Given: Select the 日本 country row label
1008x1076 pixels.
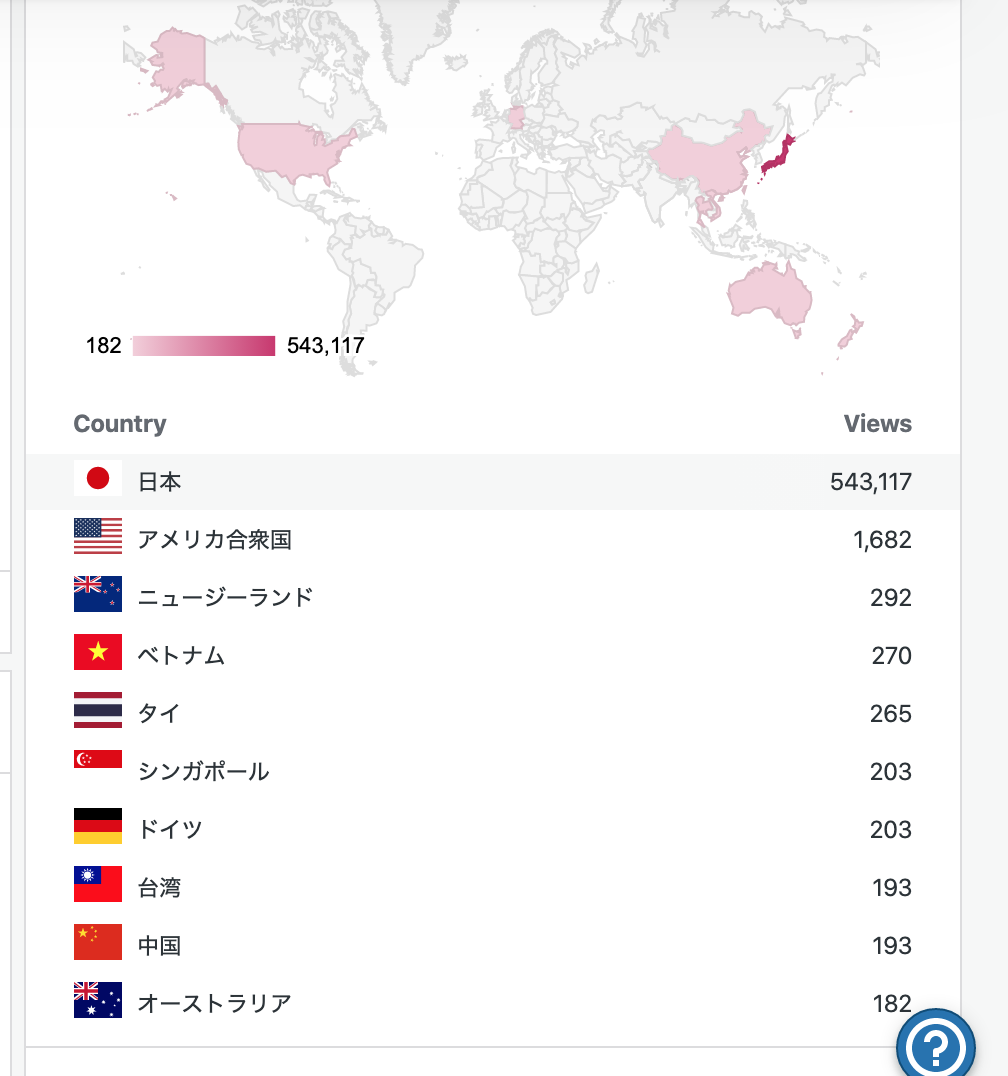Looking at the screenshot, I should (159, 482).
